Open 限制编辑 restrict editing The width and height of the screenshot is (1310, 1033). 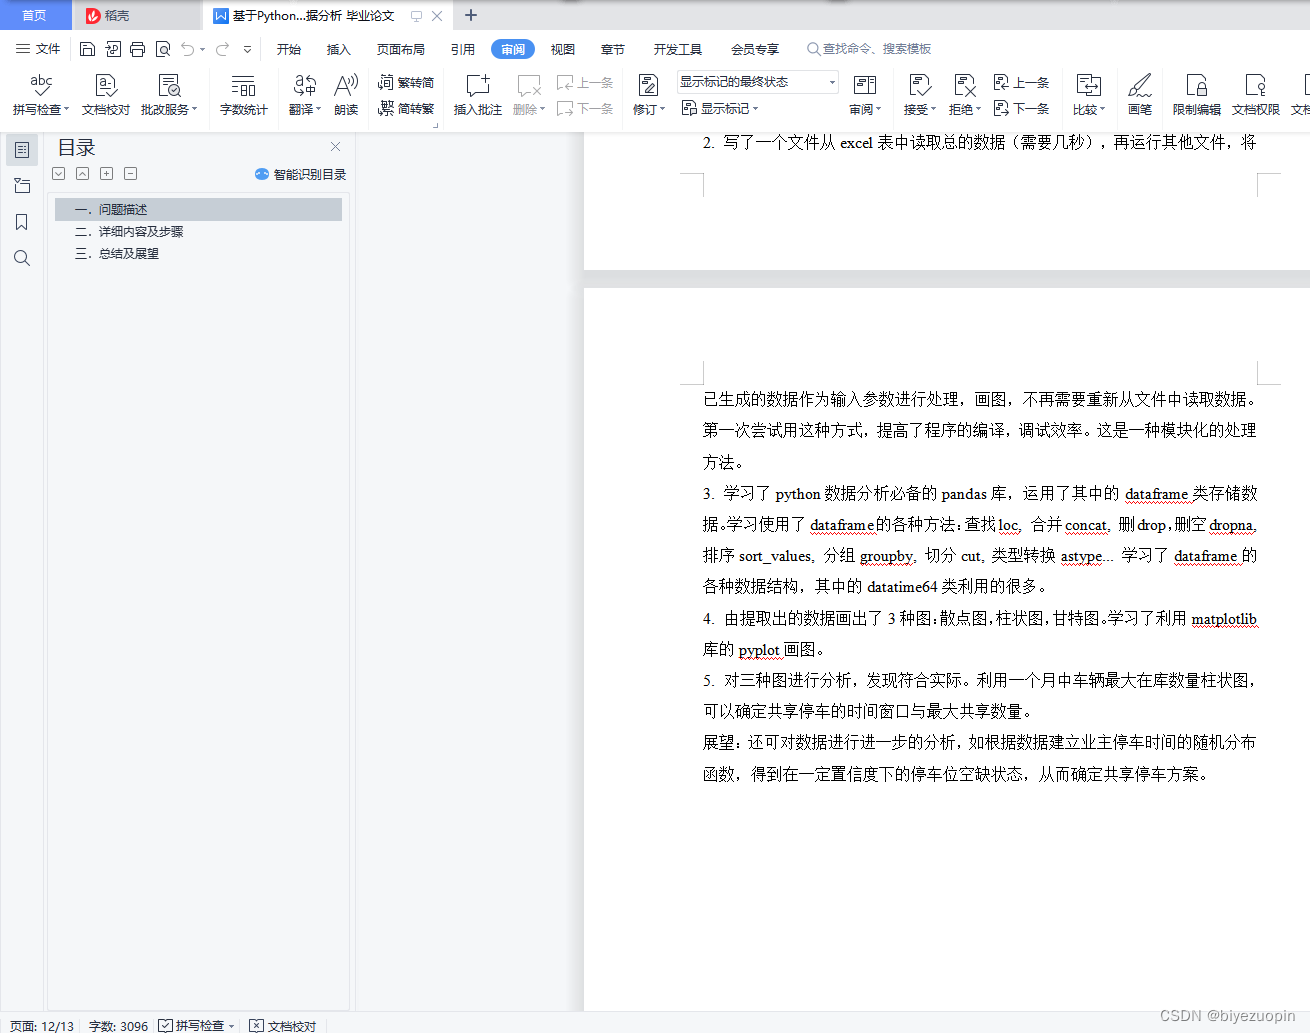(1196, 95)
